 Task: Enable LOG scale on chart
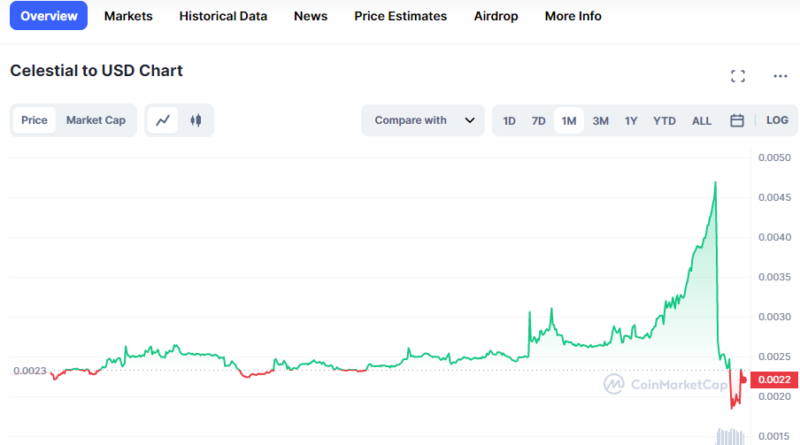click(x=777, y=120)
